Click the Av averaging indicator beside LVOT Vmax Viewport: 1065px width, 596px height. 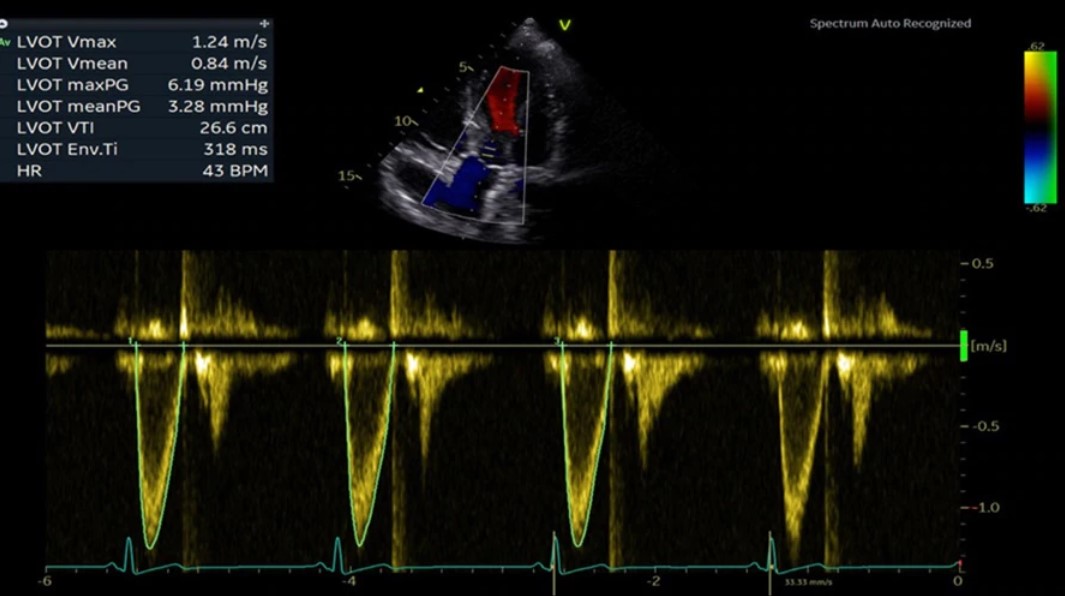coord(6,42)
